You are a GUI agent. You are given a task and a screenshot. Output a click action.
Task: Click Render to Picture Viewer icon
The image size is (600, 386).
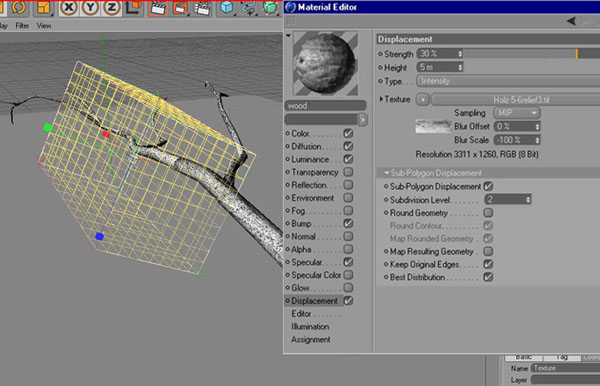click(179, 8)
